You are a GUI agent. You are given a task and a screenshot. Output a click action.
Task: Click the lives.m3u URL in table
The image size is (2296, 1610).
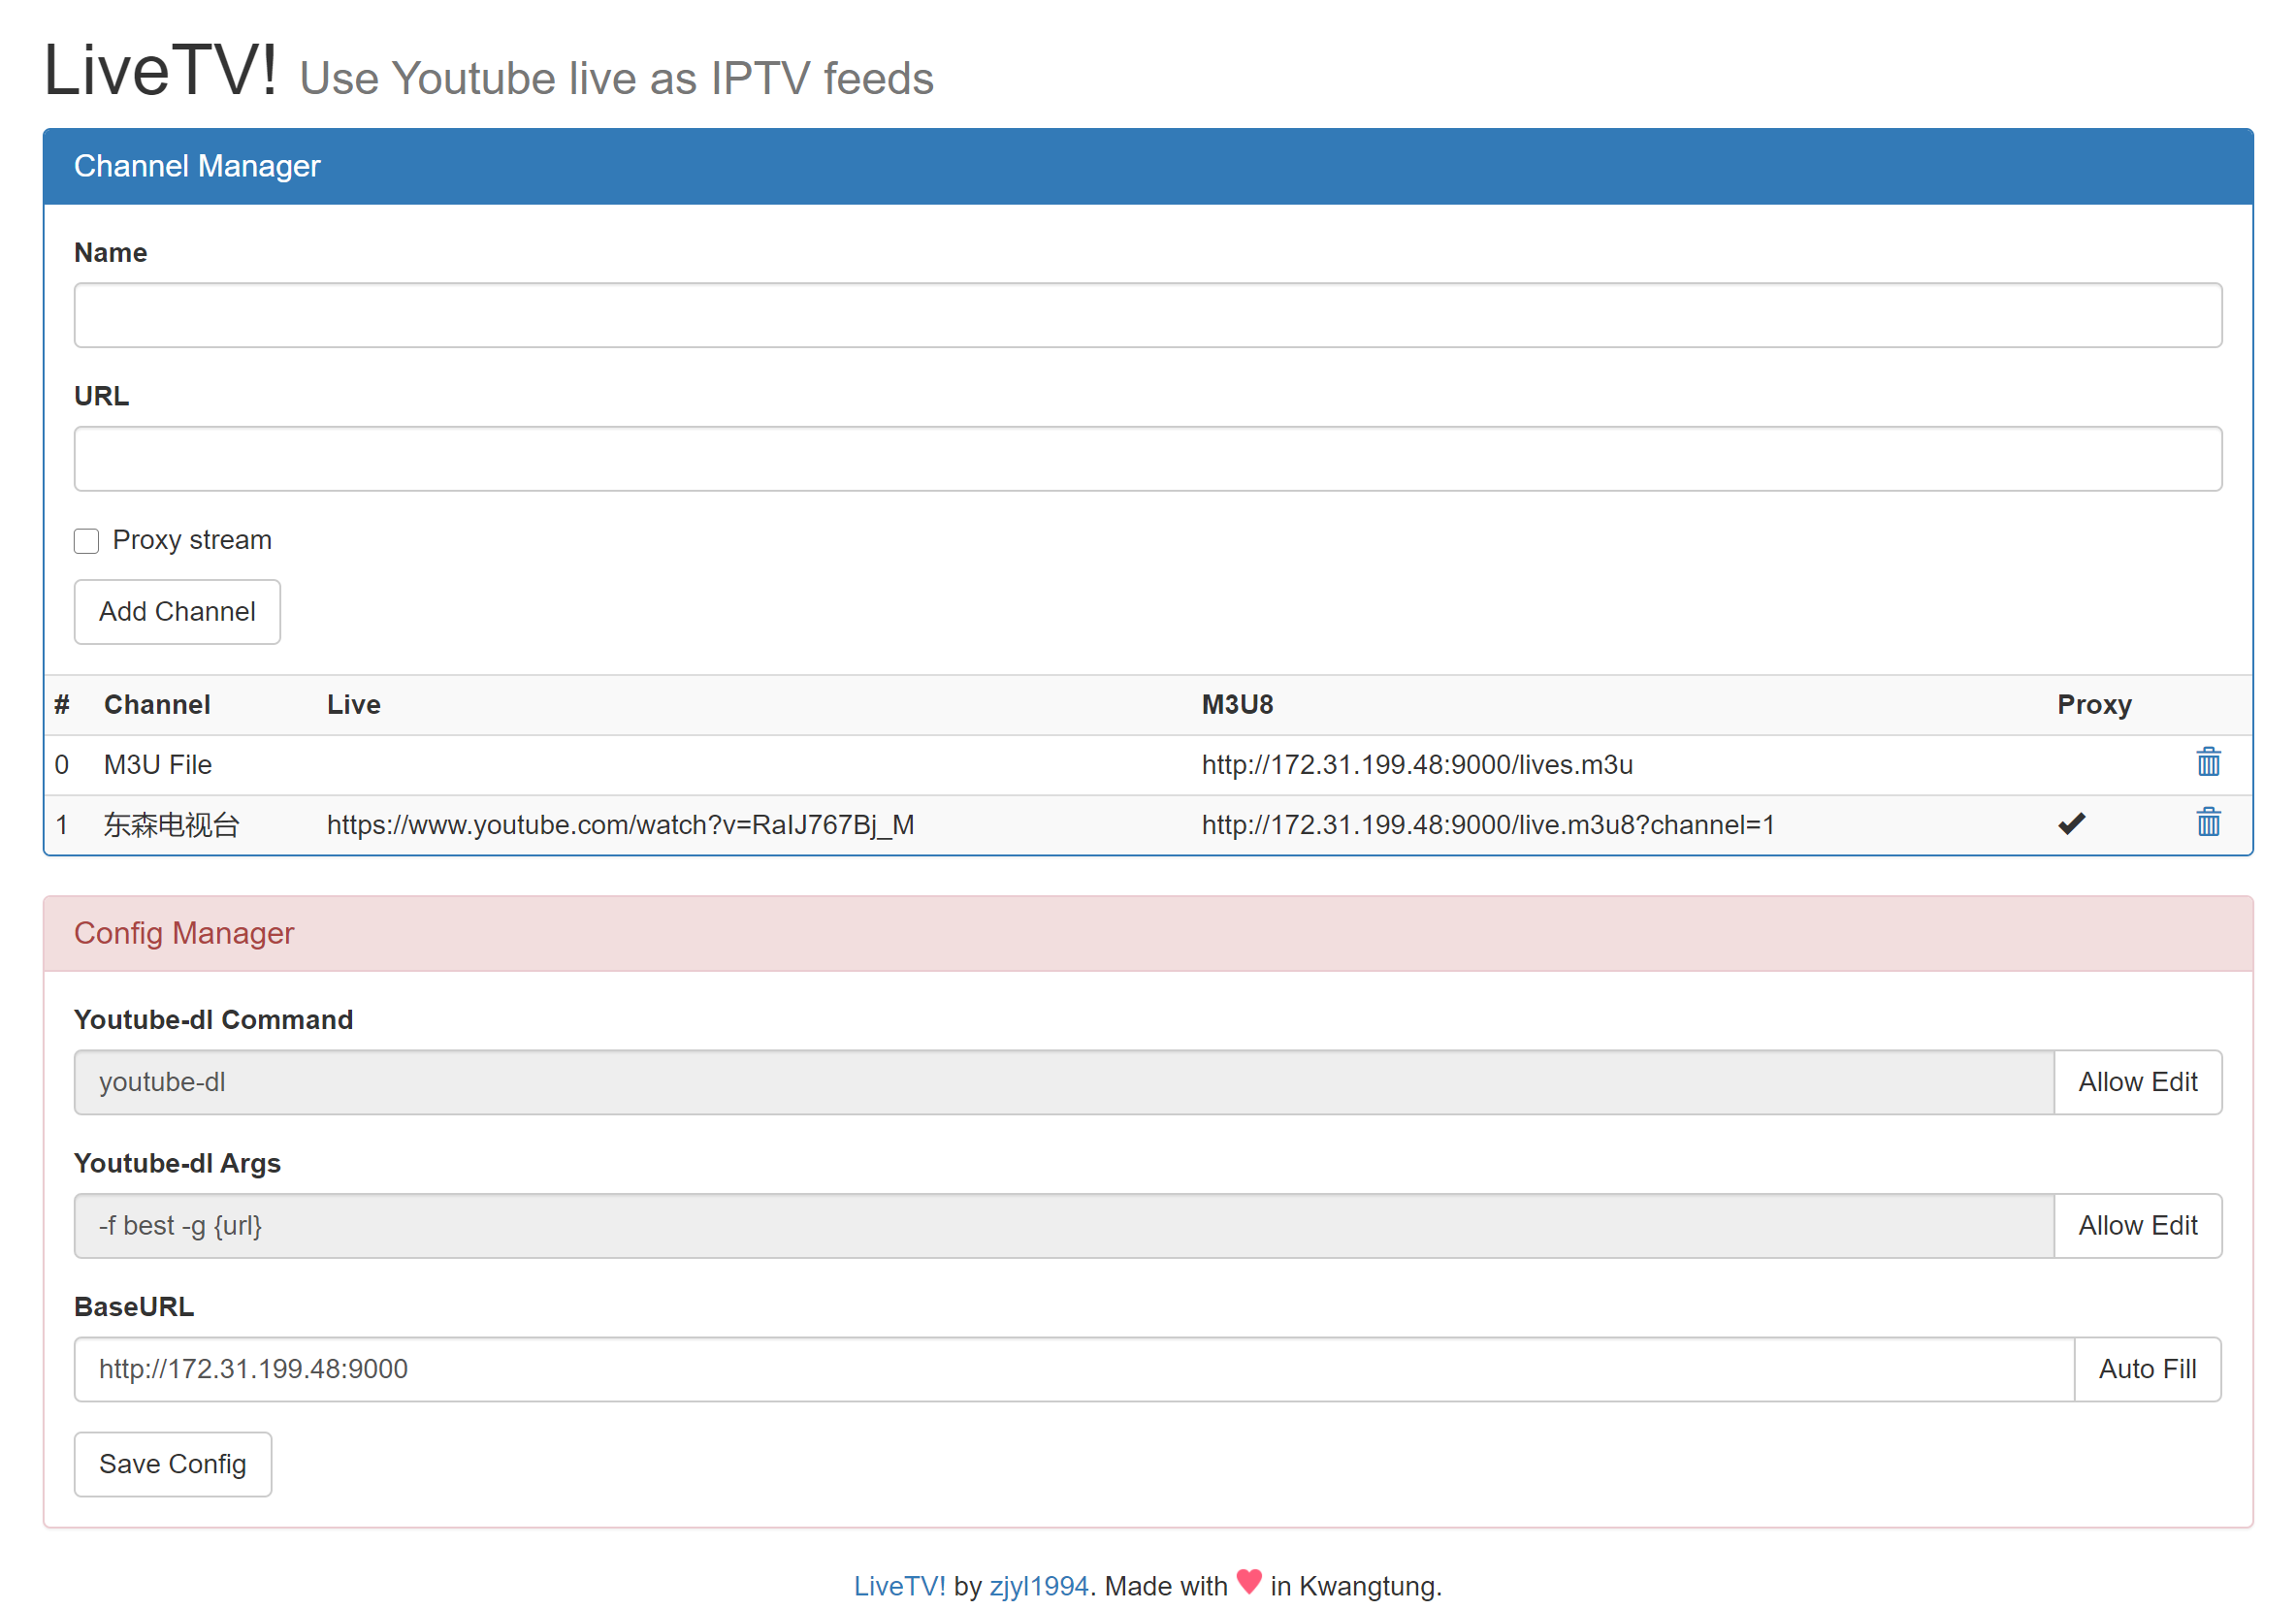(1416, 765)
